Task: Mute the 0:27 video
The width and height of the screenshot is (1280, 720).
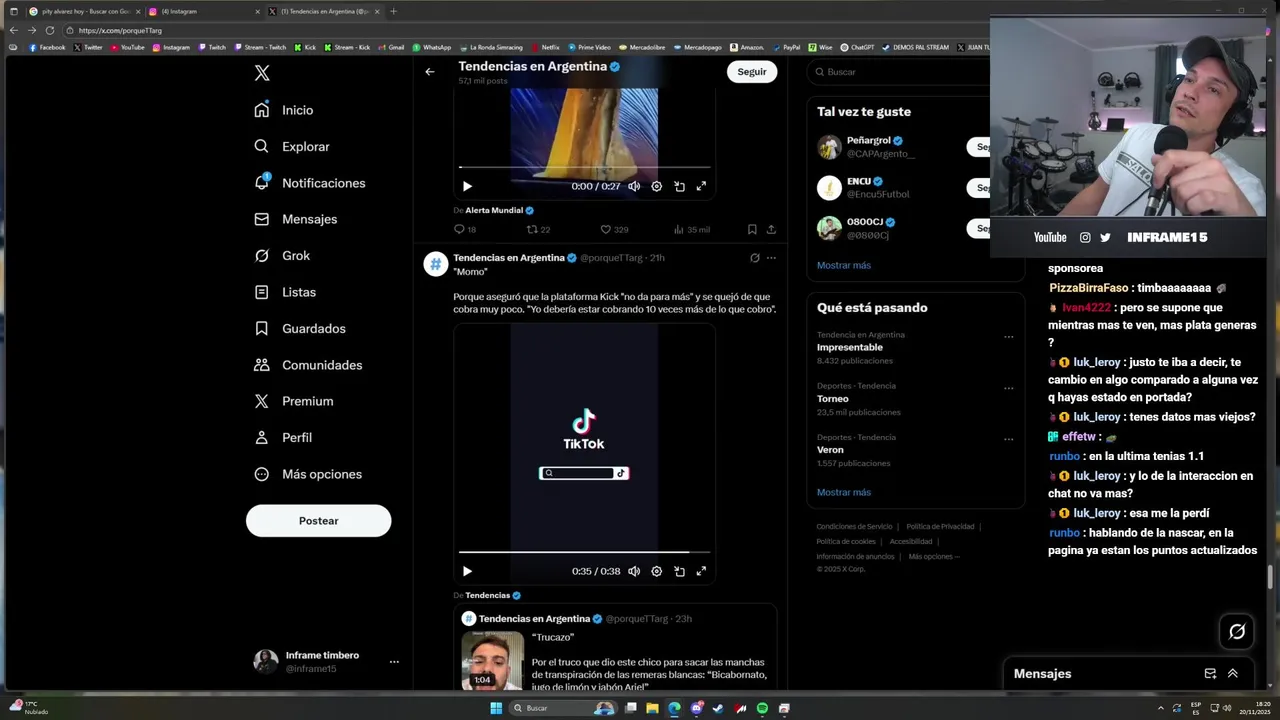Action: 634,186
